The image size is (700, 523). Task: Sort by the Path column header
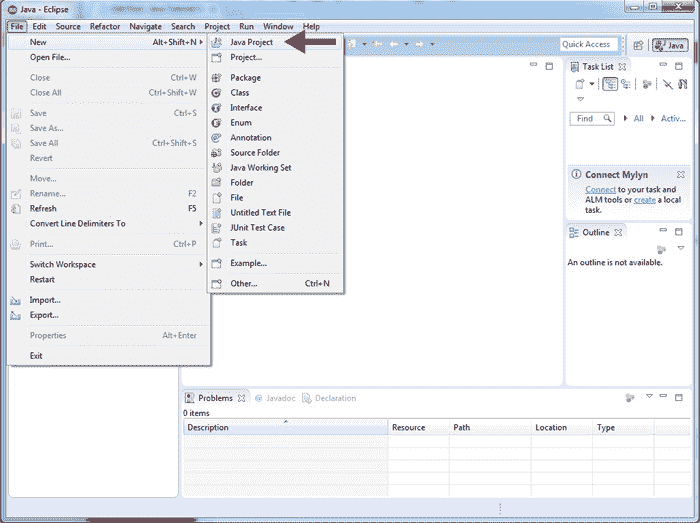point(491,428)
